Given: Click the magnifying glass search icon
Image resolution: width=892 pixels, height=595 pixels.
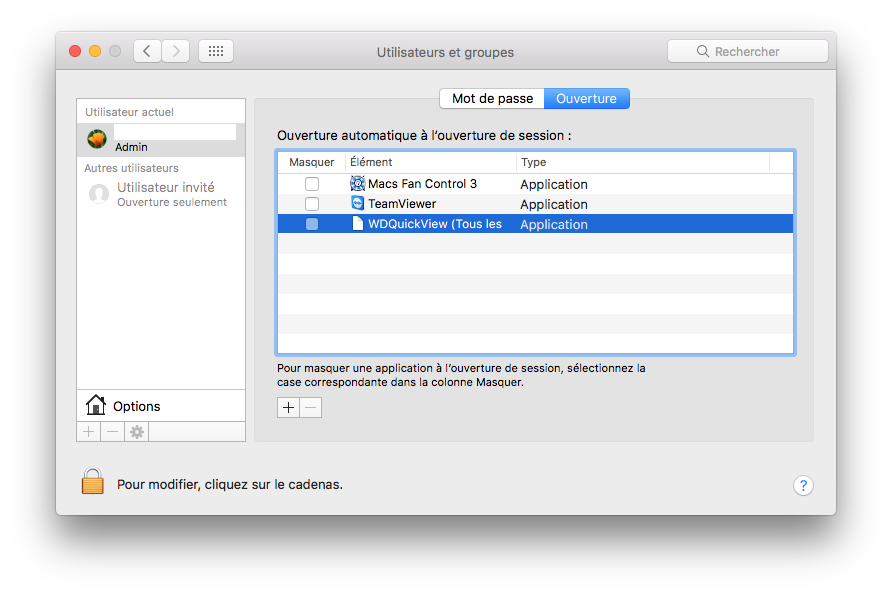Looking at the screenshot, I should coord(703,51).
